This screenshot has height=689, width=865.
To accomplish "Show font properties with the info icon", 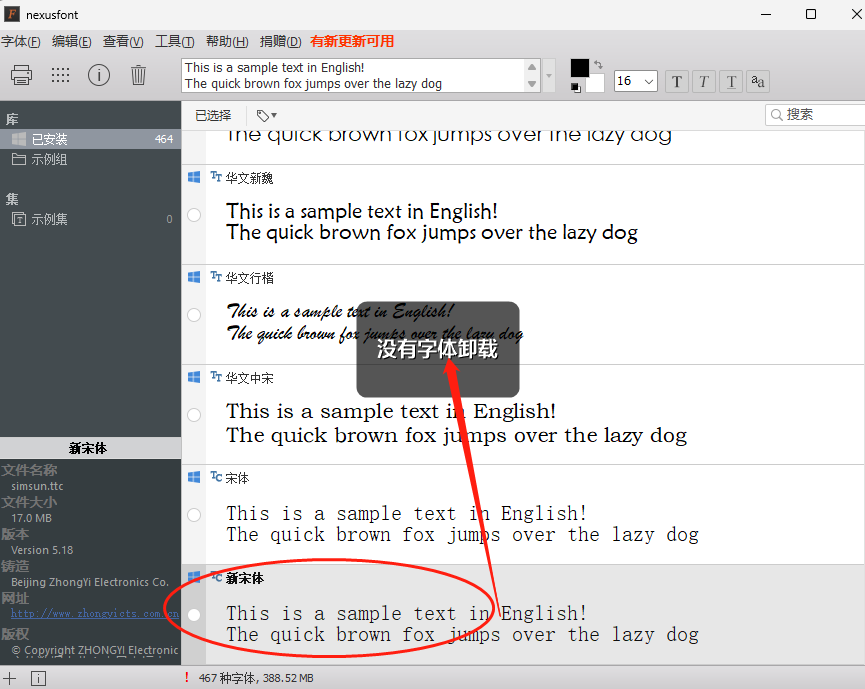I will coord(99,75).
